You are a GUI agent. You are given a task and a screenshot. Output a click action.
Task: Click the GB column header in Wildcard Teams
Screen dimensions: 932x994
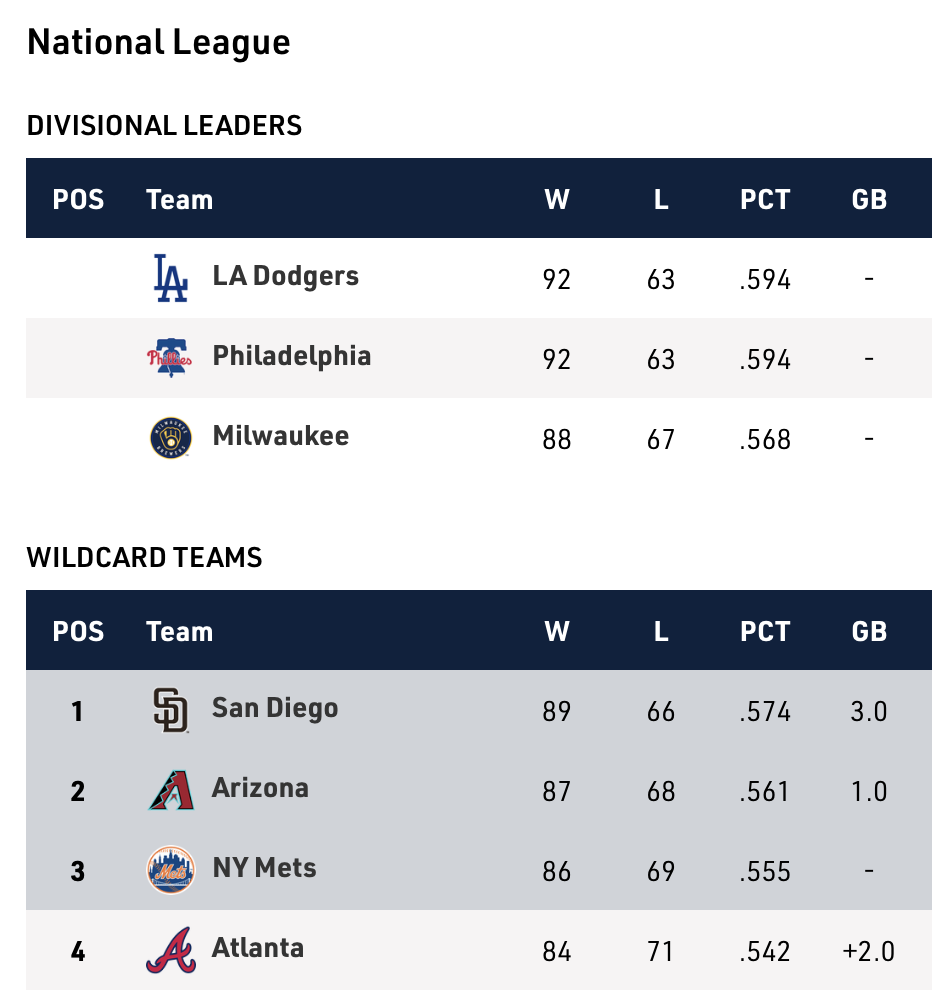[869, 631]
